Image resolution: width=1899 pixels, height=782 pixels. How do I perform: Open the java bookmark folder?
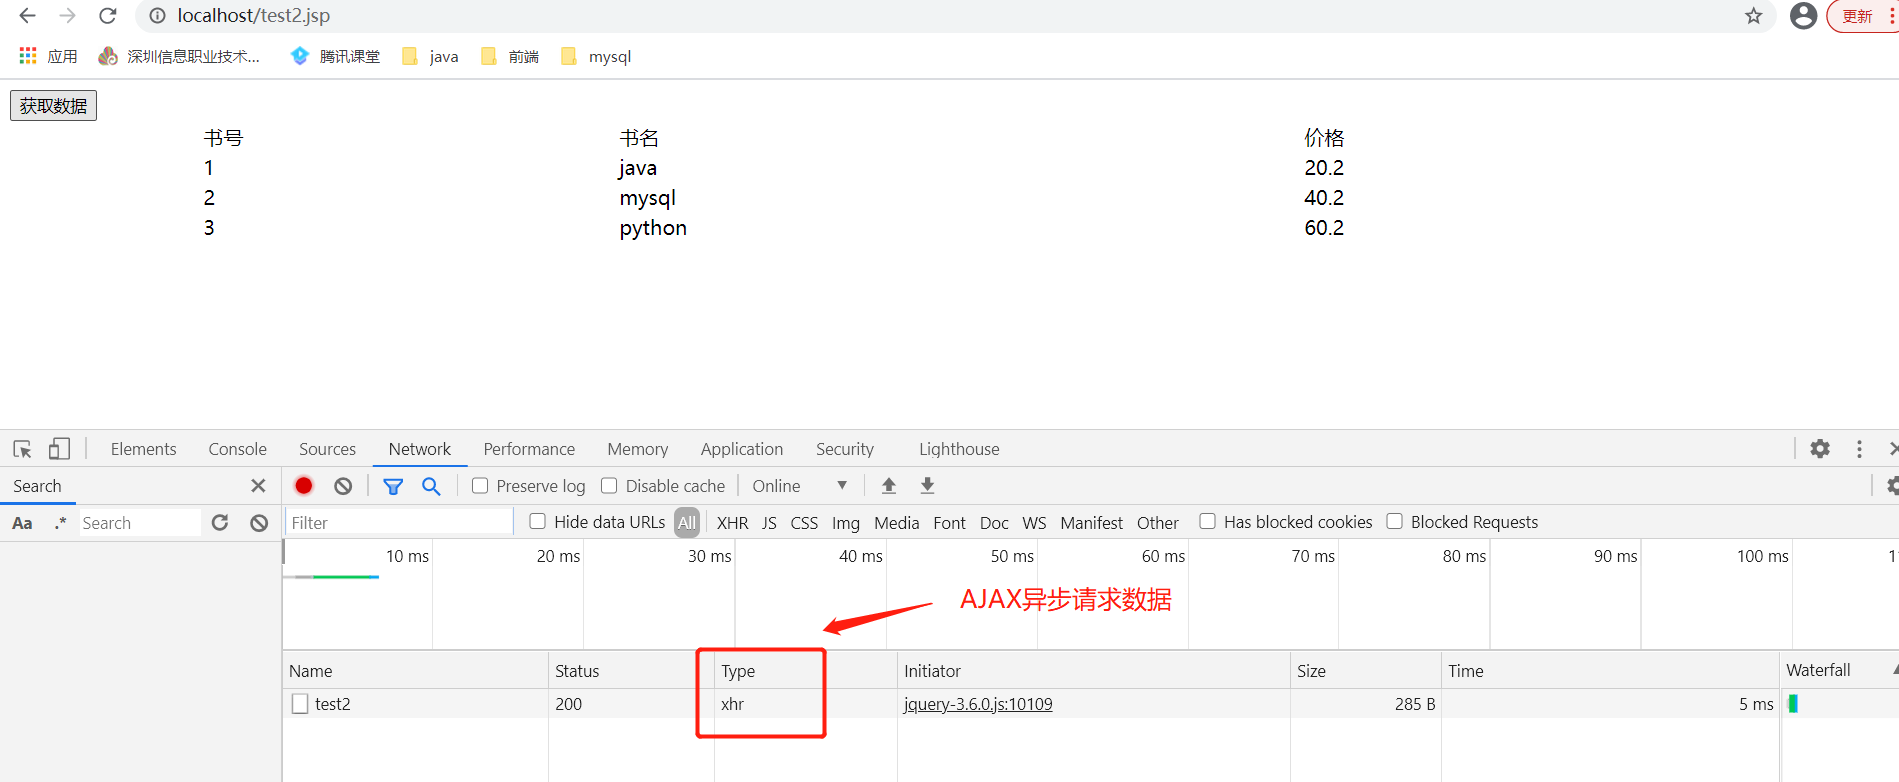coord(430,56)
